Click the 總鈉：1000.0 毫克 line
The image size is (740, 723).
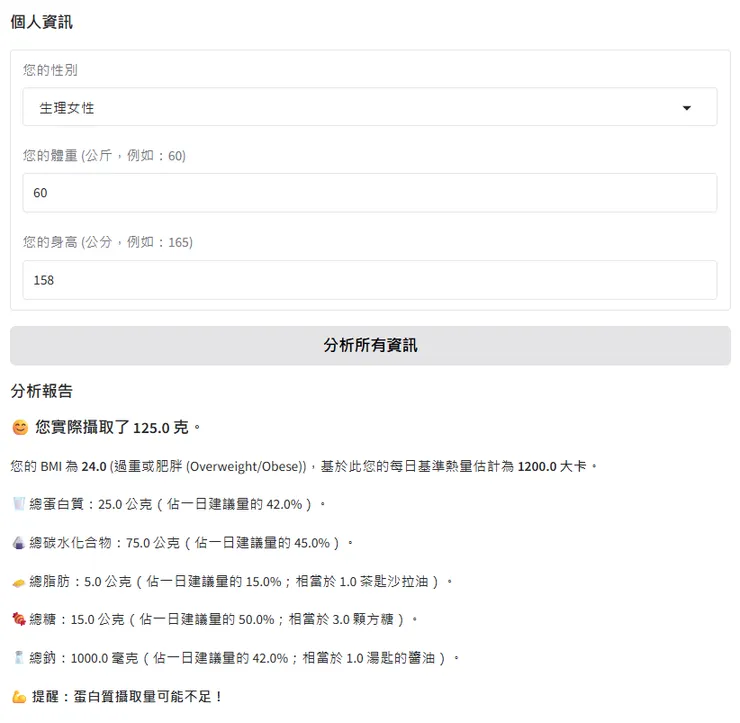pyautogui.click(x=244, y=658)
